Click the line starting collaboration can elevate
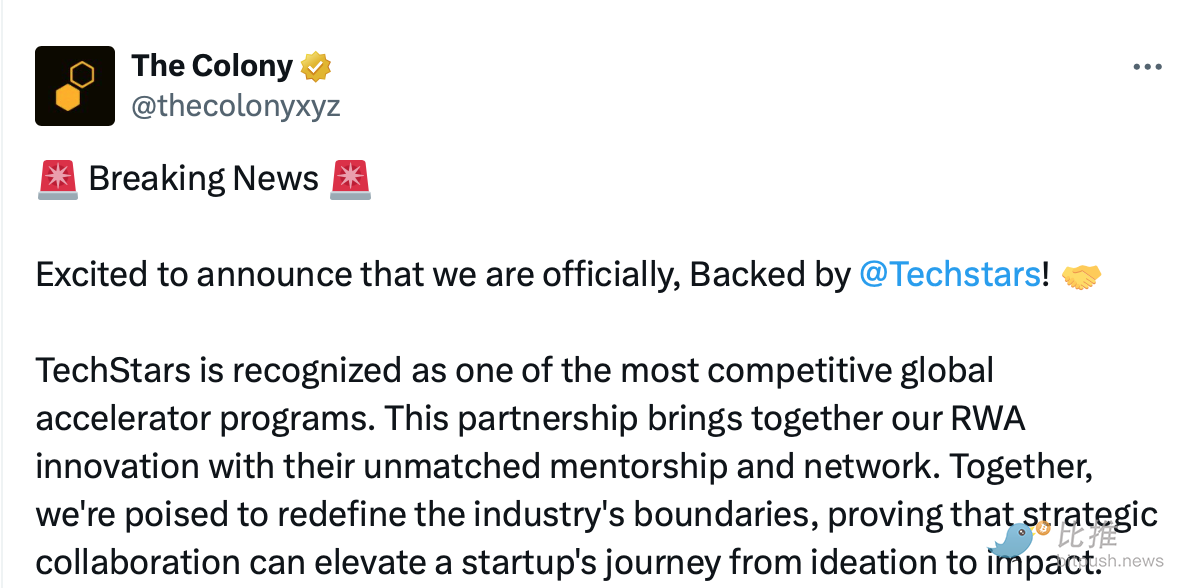 (564, 562)
